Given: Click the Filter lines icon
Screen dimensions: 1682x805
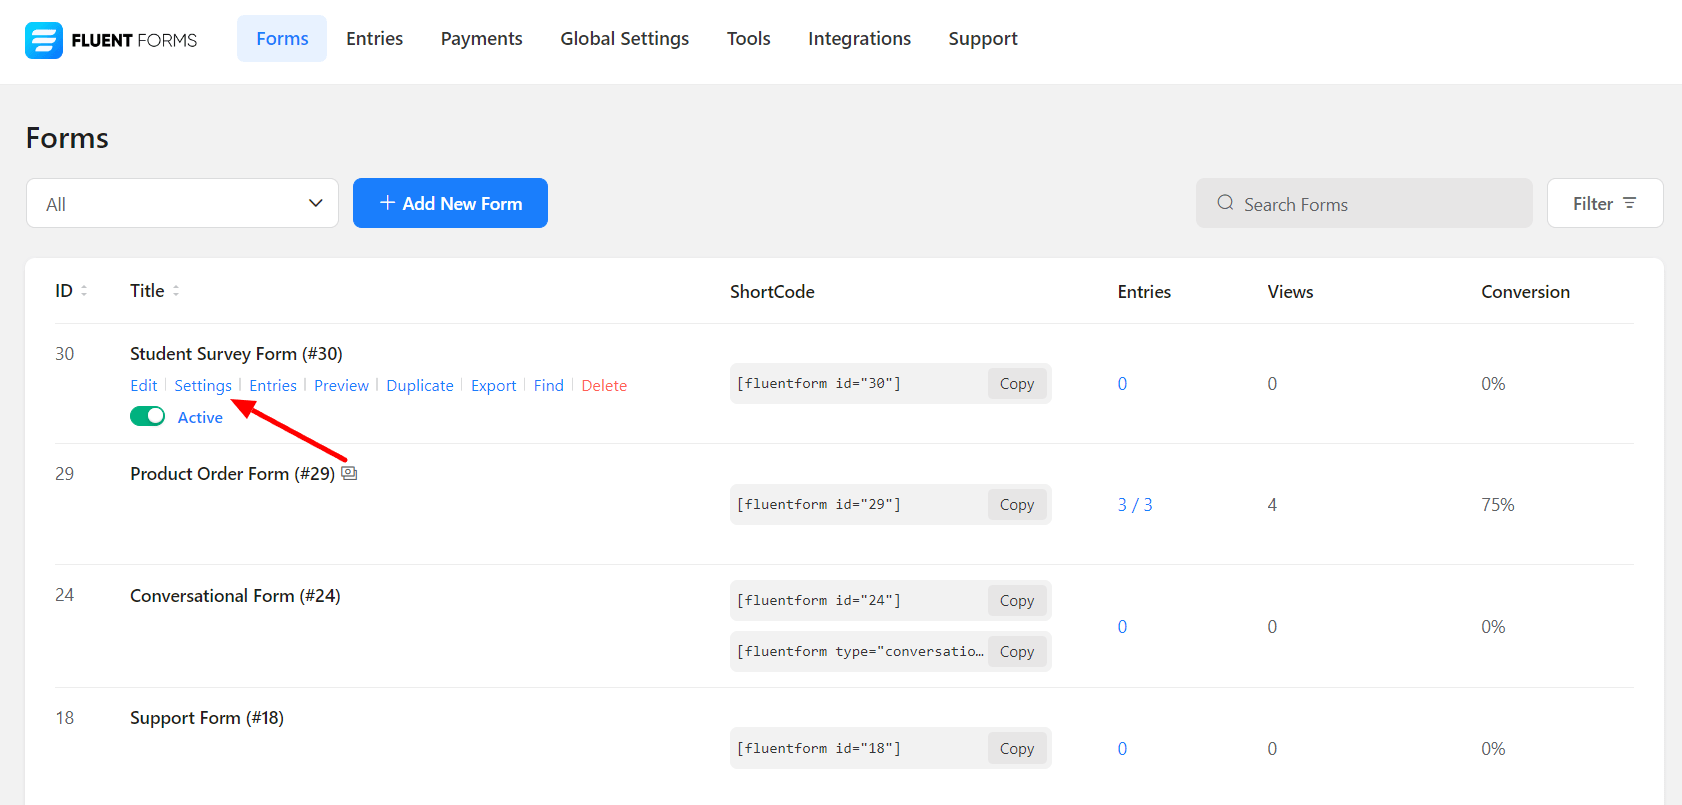Looking at the screenshot, I should [1629, 203].
